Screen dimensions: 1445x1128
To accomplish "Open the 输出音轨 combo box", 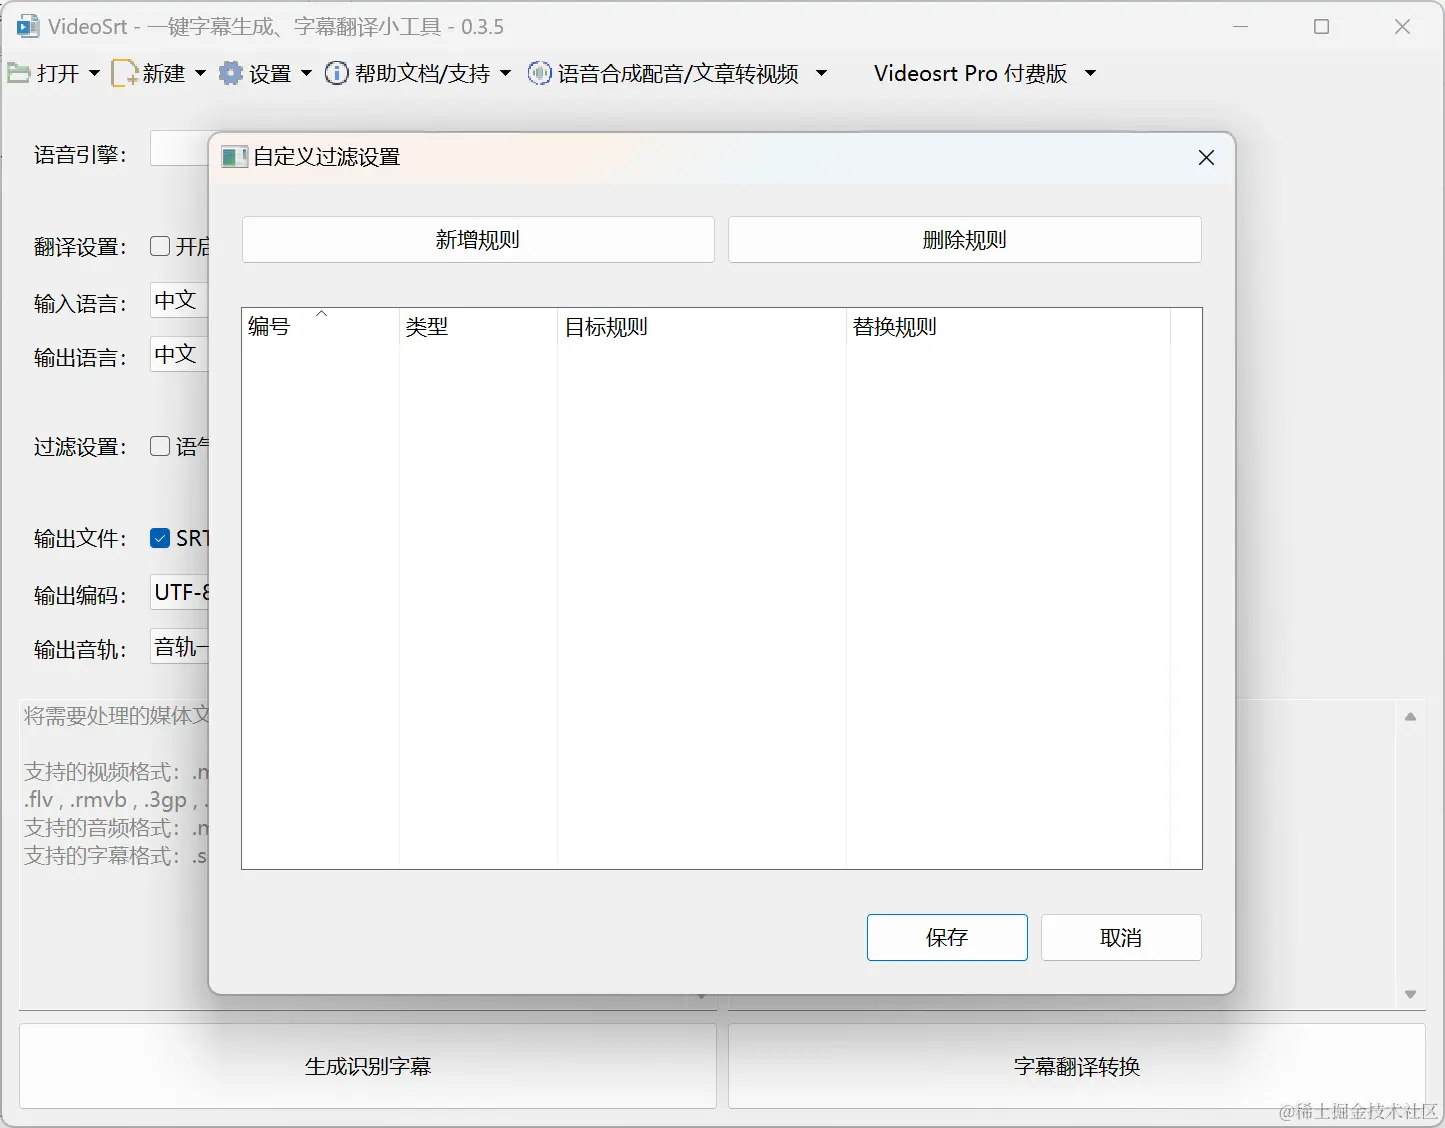I will point(179,647).
